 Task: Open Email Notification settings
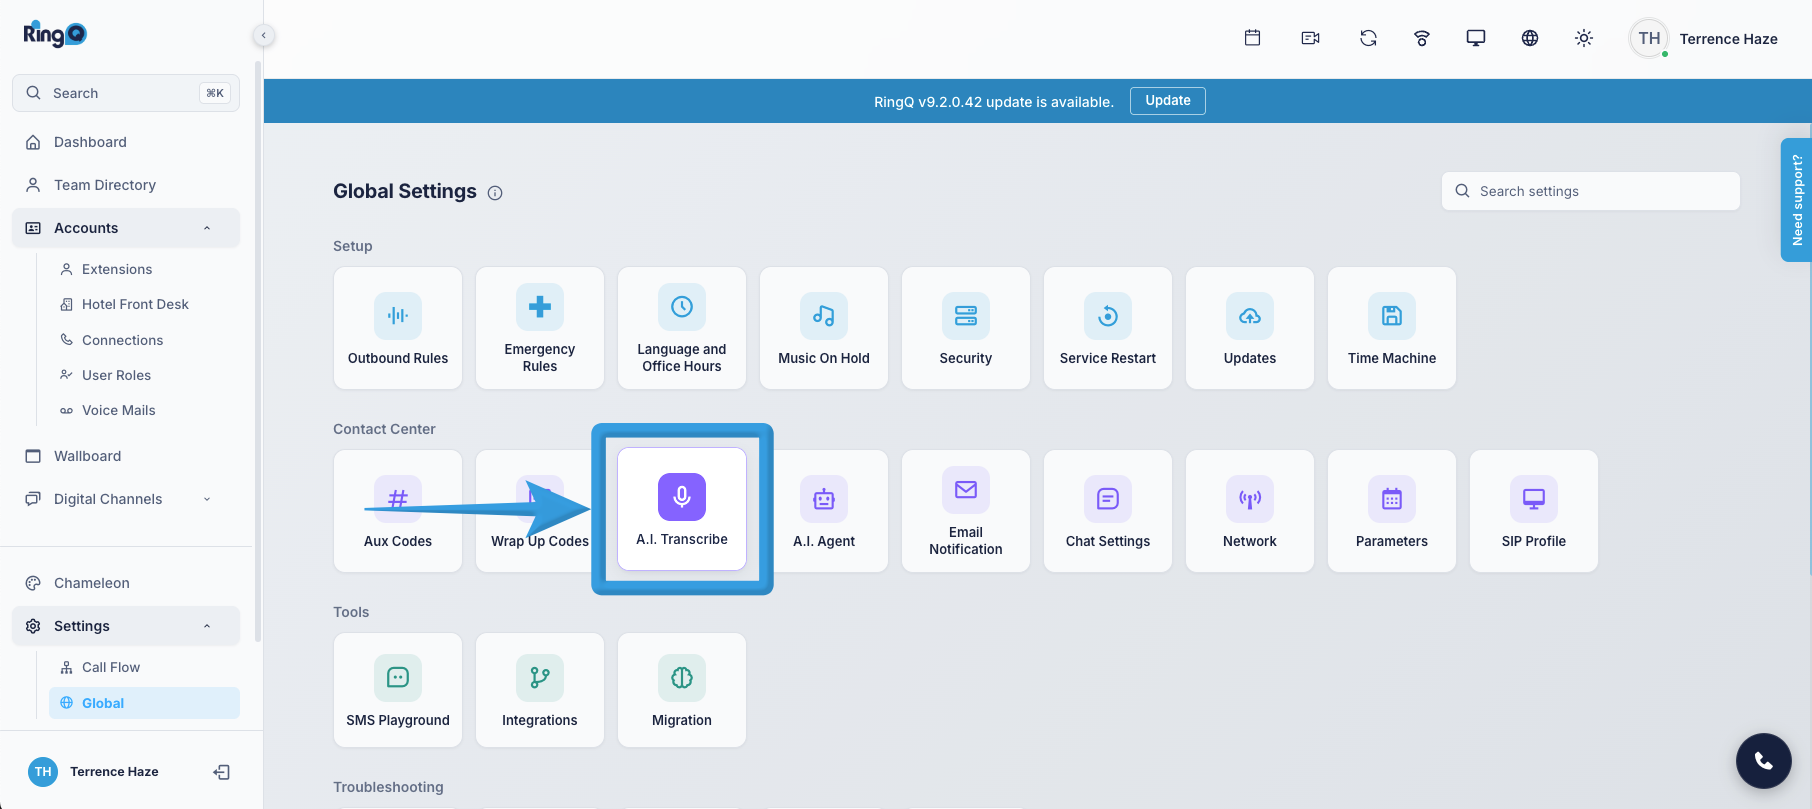pyautogui.click(x=966, y=511)
